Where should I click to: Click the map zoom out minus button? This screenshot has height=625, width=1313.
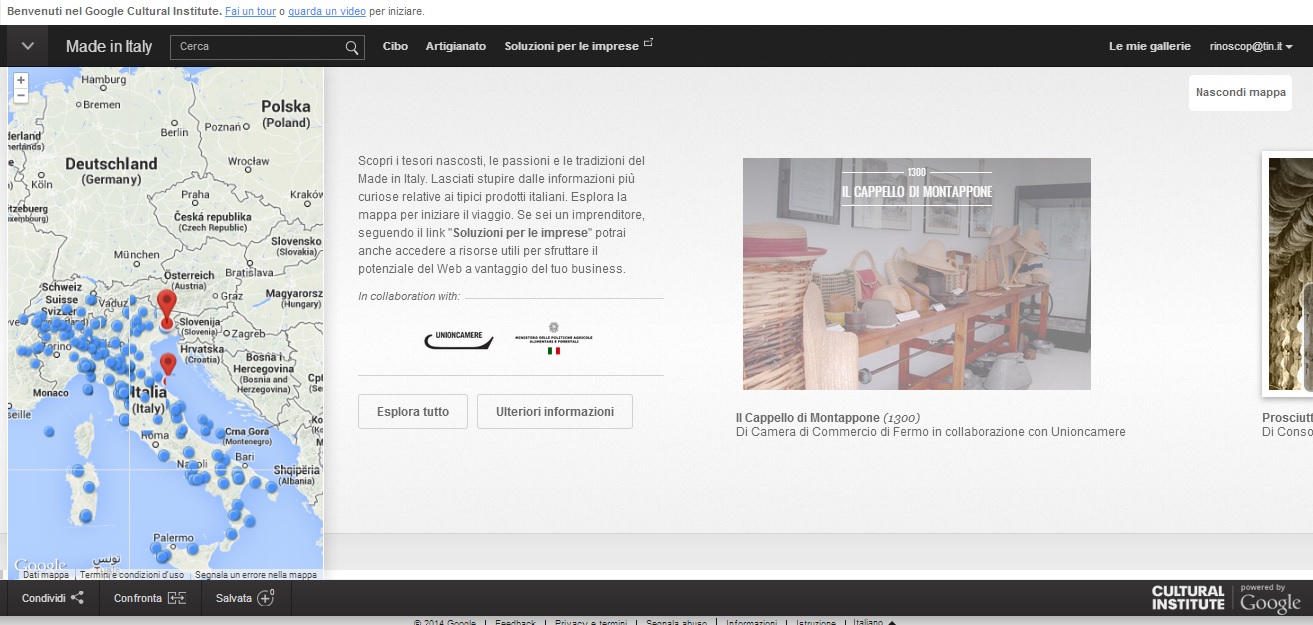click(21, 96)
